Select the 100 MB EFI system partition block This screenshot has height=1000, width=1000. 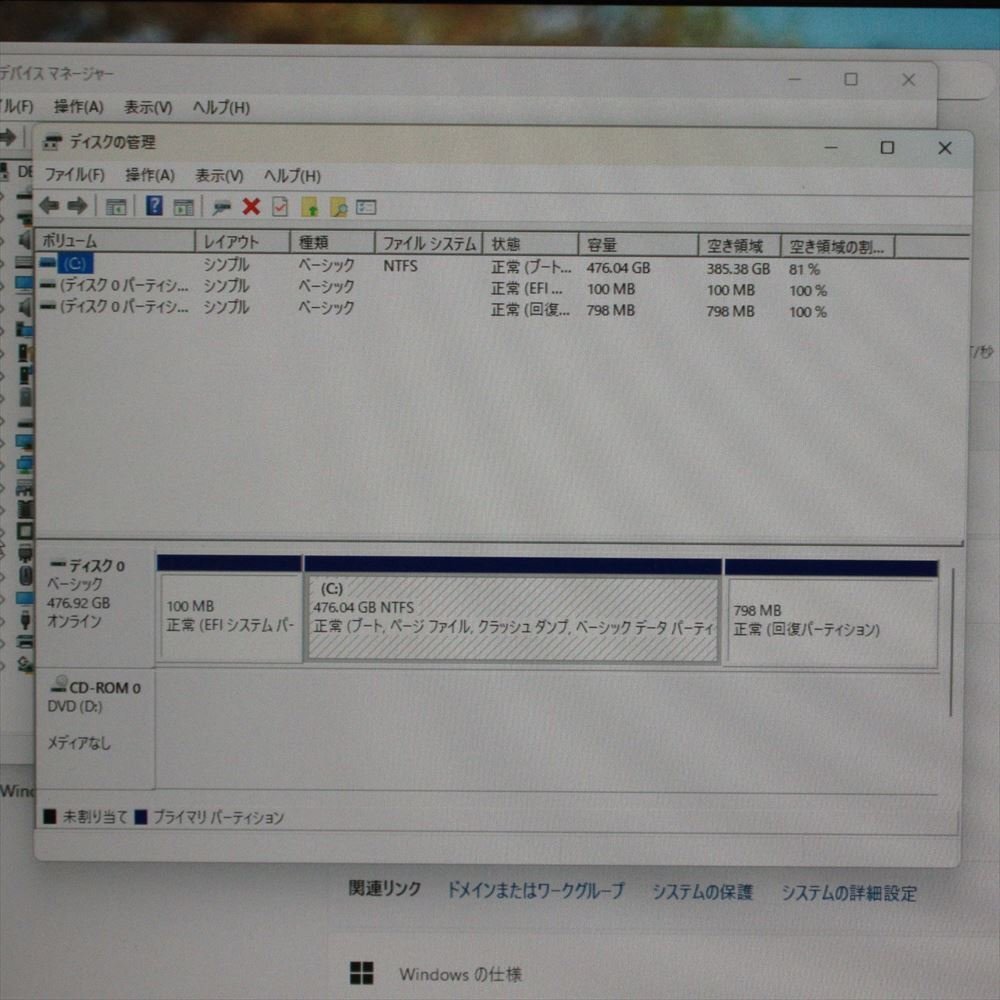230,609
